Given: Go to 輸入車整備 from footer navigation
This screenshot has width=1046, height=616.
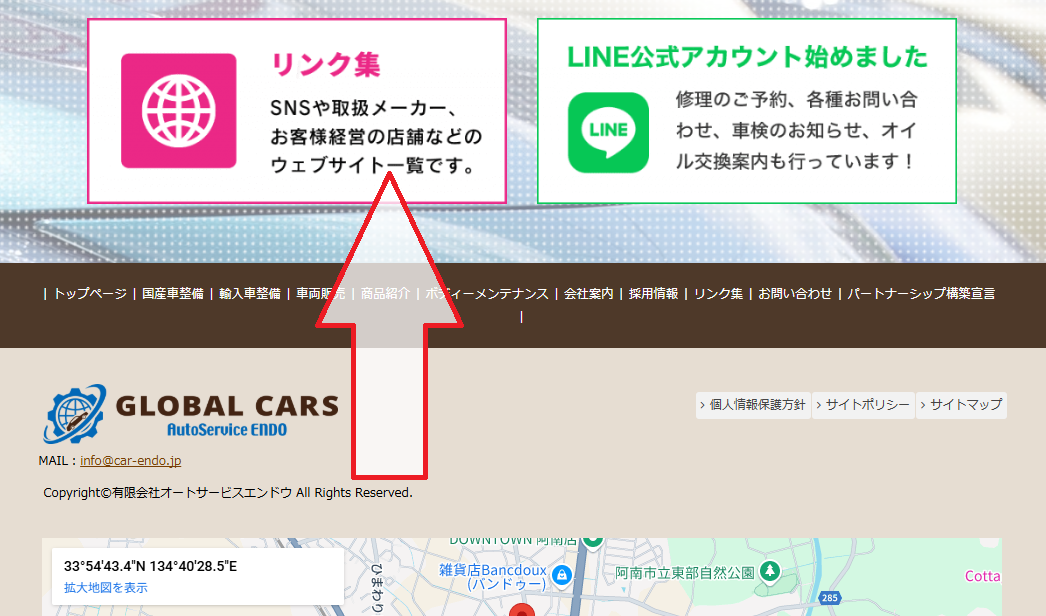Looking at the screenshot, I should coord(250,294).
